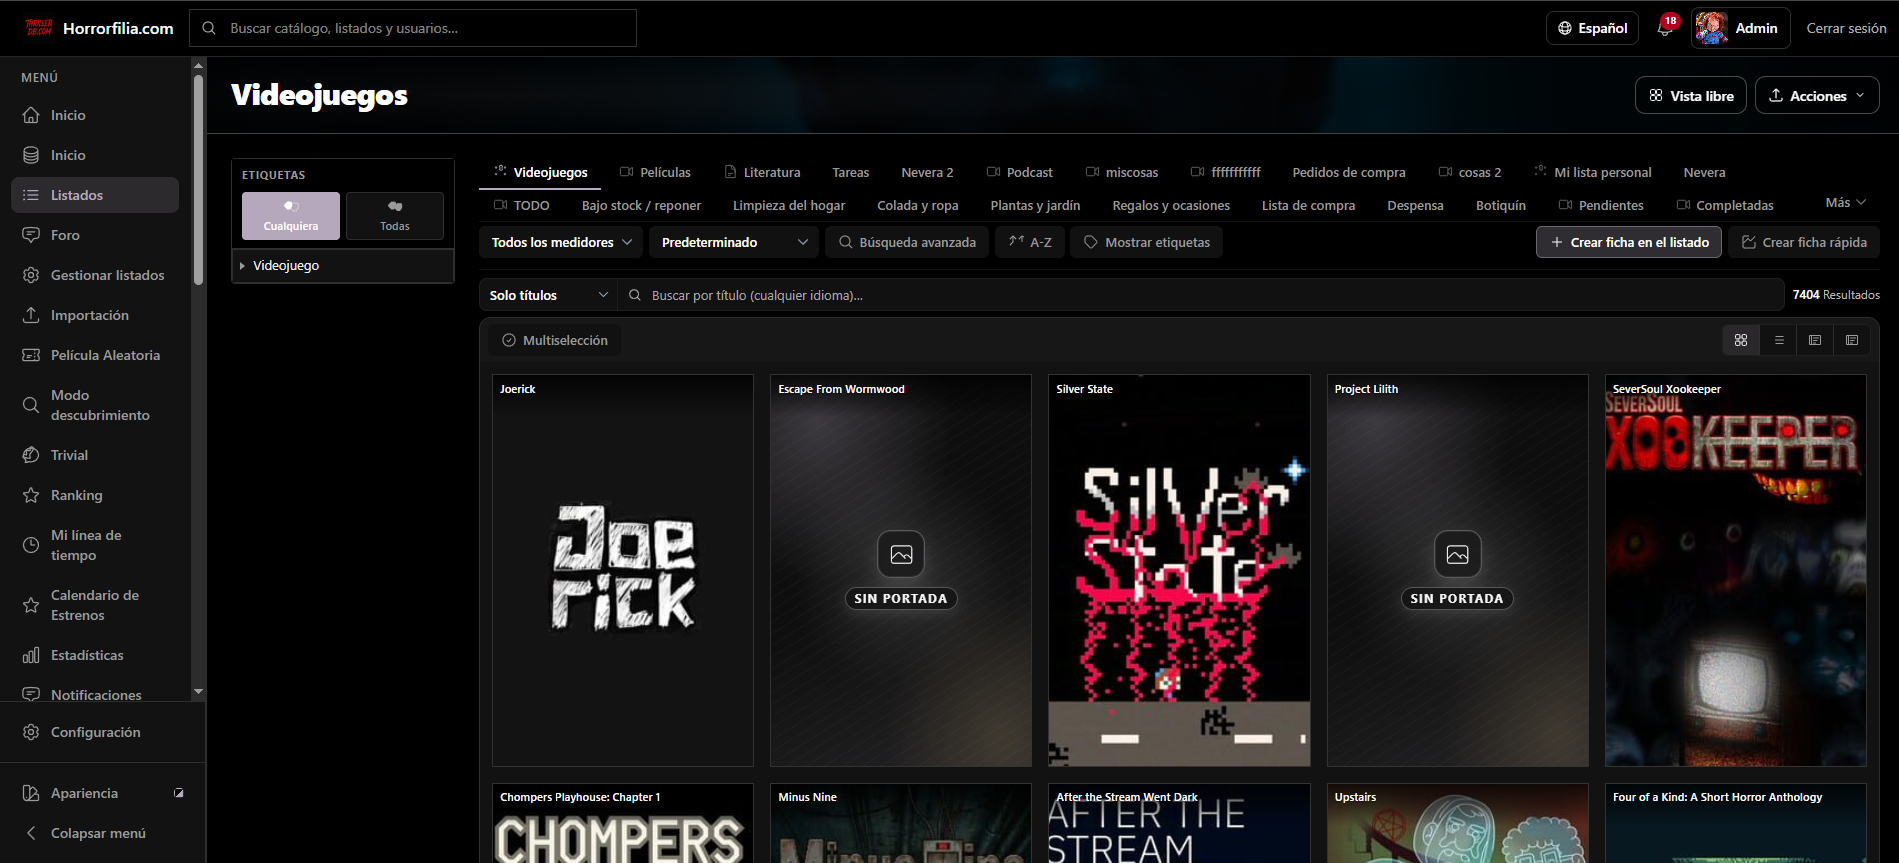Open the Español language selector
Viewport: 1899px width, 863px height.
(1593, 28)
